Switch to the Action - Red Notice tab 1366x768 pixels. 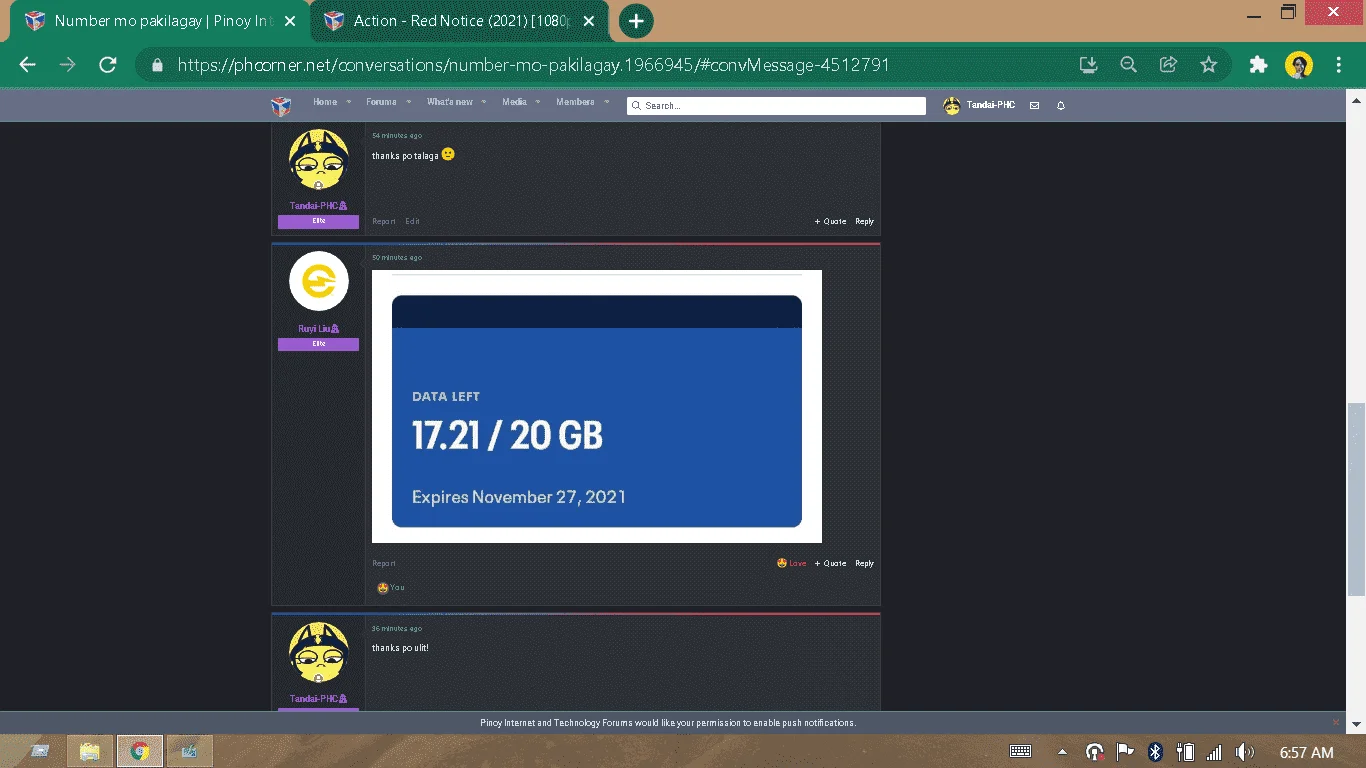460,21
